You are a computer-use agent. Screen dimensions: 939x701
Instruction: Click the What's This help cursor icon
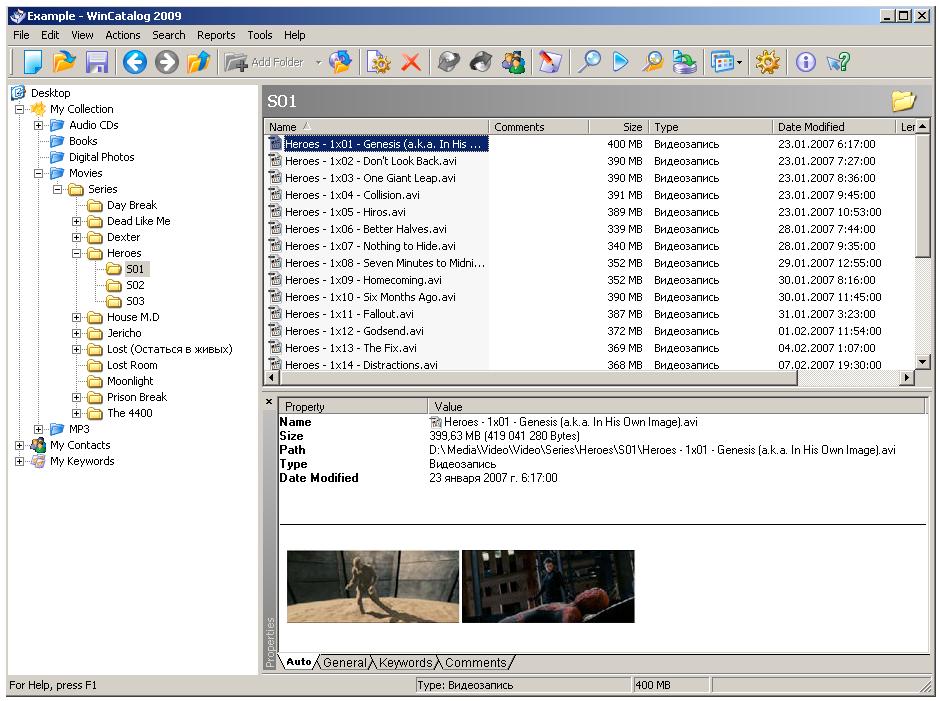pos(838,62)
